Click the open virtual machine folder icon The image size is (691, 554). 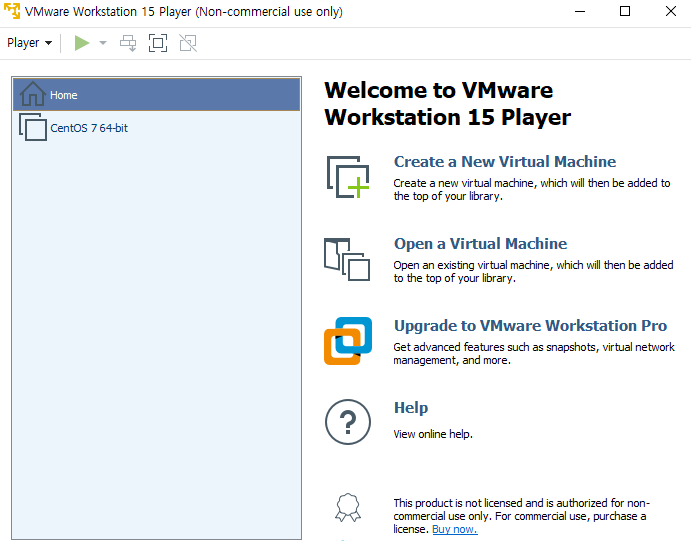[347, 259]
